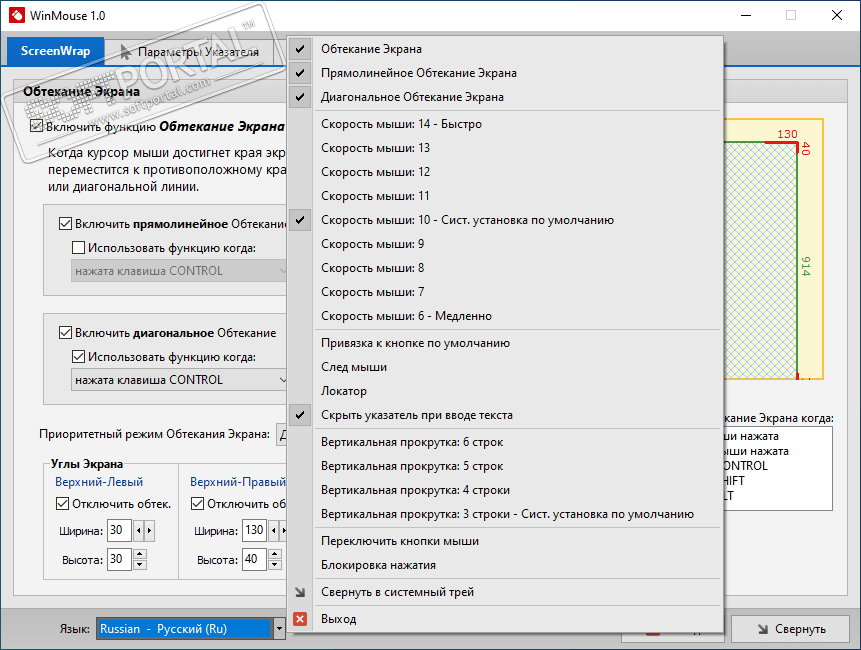Viewport: 861px width, 650px height.
Task: Choose Выход from the menu
Action: tap(505, 619)
